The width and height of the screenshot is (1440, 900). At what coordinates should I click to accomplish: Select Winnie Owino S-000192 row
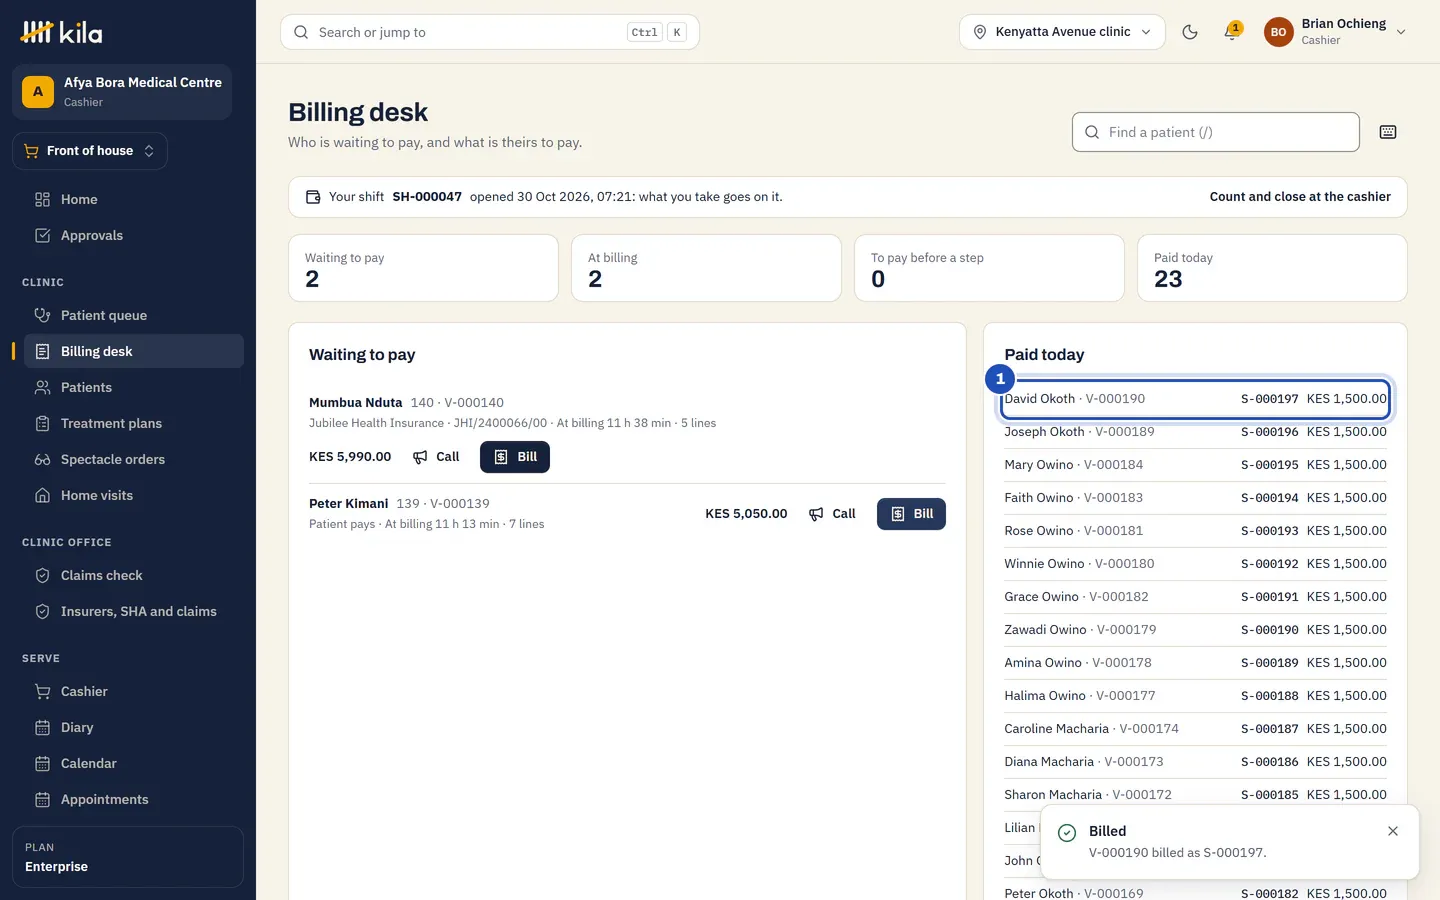1195,564
